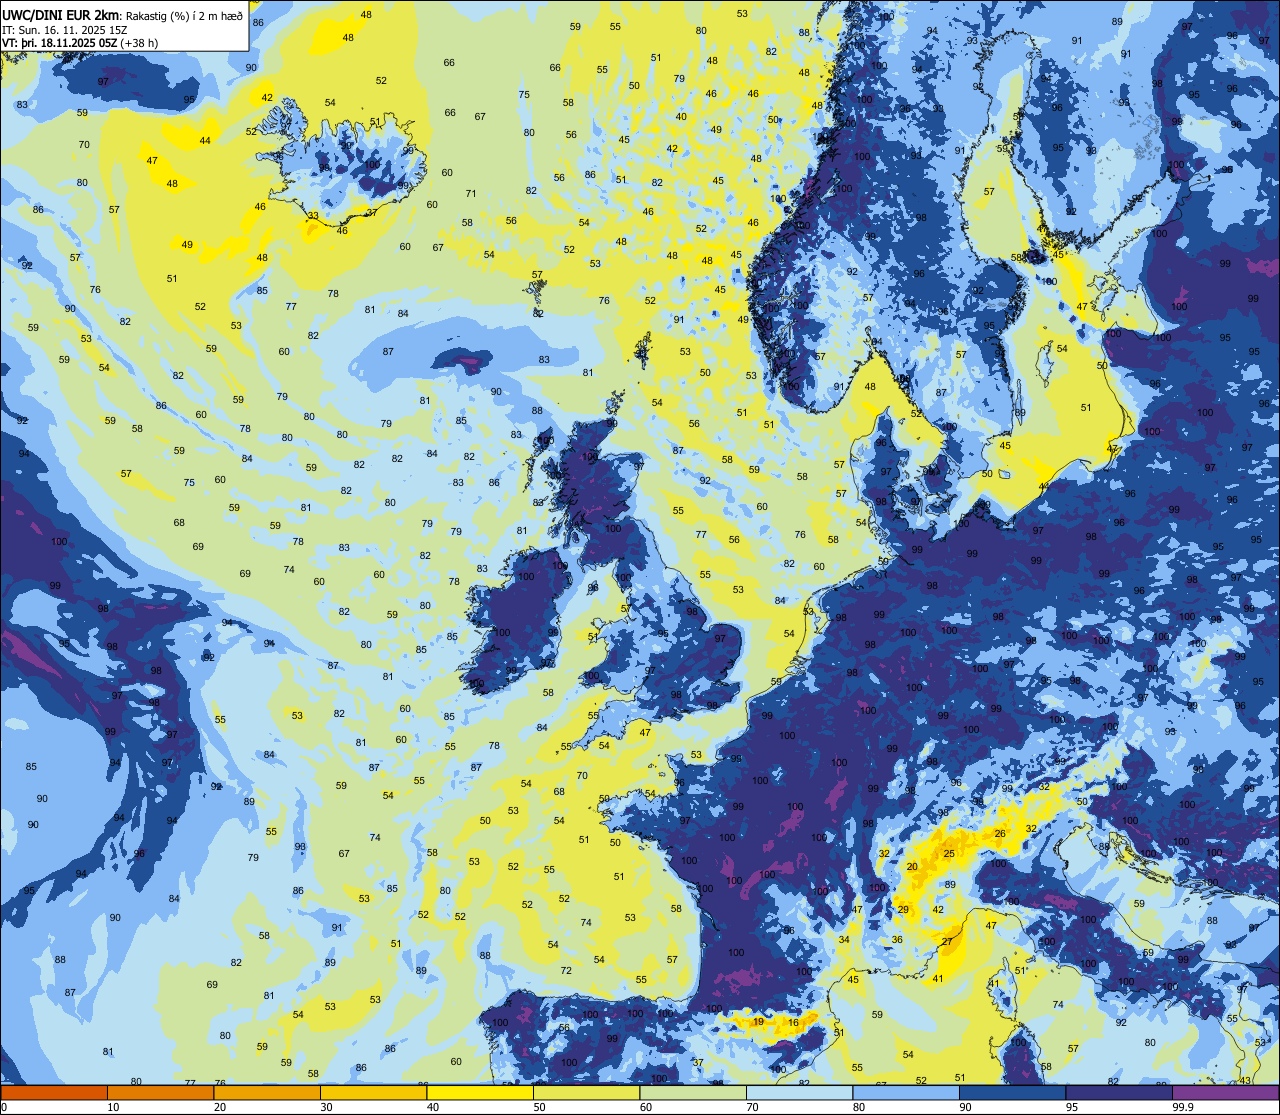The height and width of the screenshot is (1115, 1280).
Task: Click the humidity value '33' on Iceland's south coast
Action: (313, 215)
